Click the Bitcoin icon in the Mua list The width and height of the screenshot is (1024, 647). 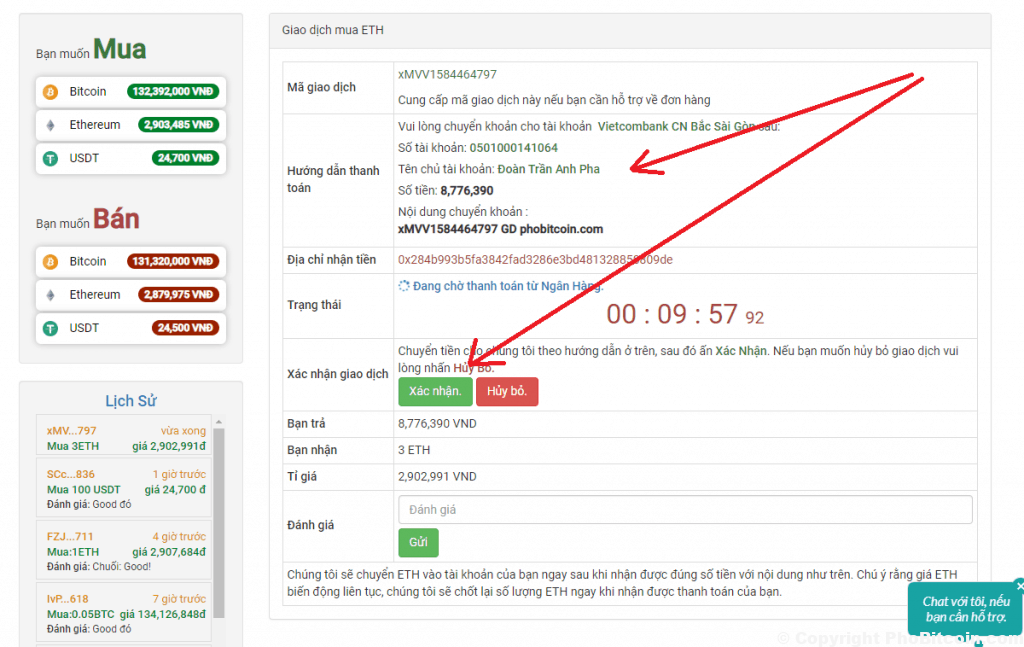tap(50, 92)
